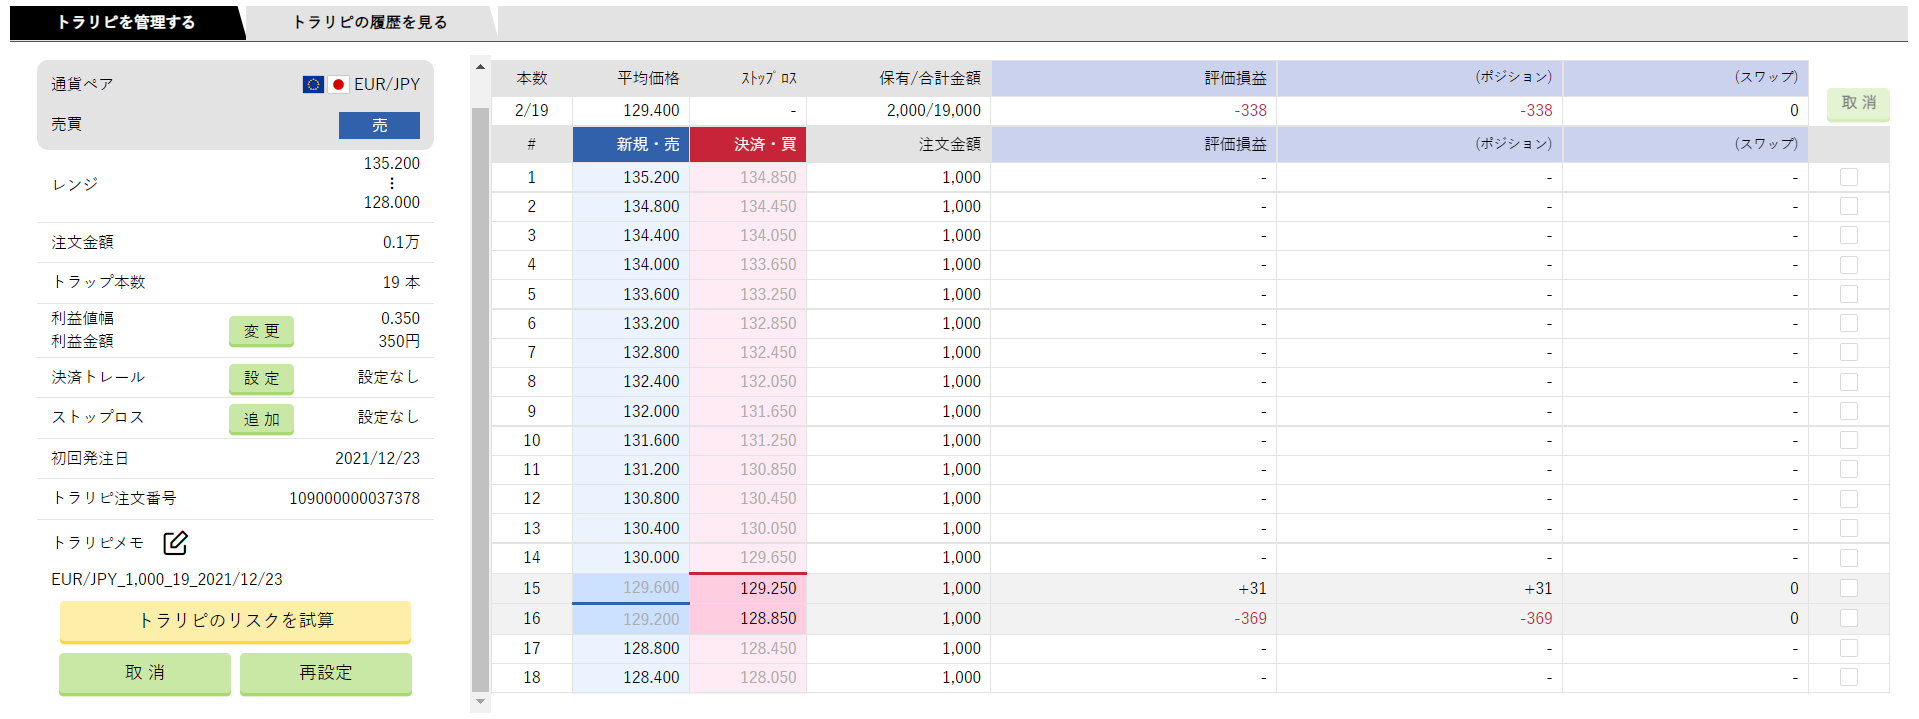Screen dimensions: 1919x719
Task: Click the -338 評価損益 value in the summary row
Action: tap(1250, 110)
